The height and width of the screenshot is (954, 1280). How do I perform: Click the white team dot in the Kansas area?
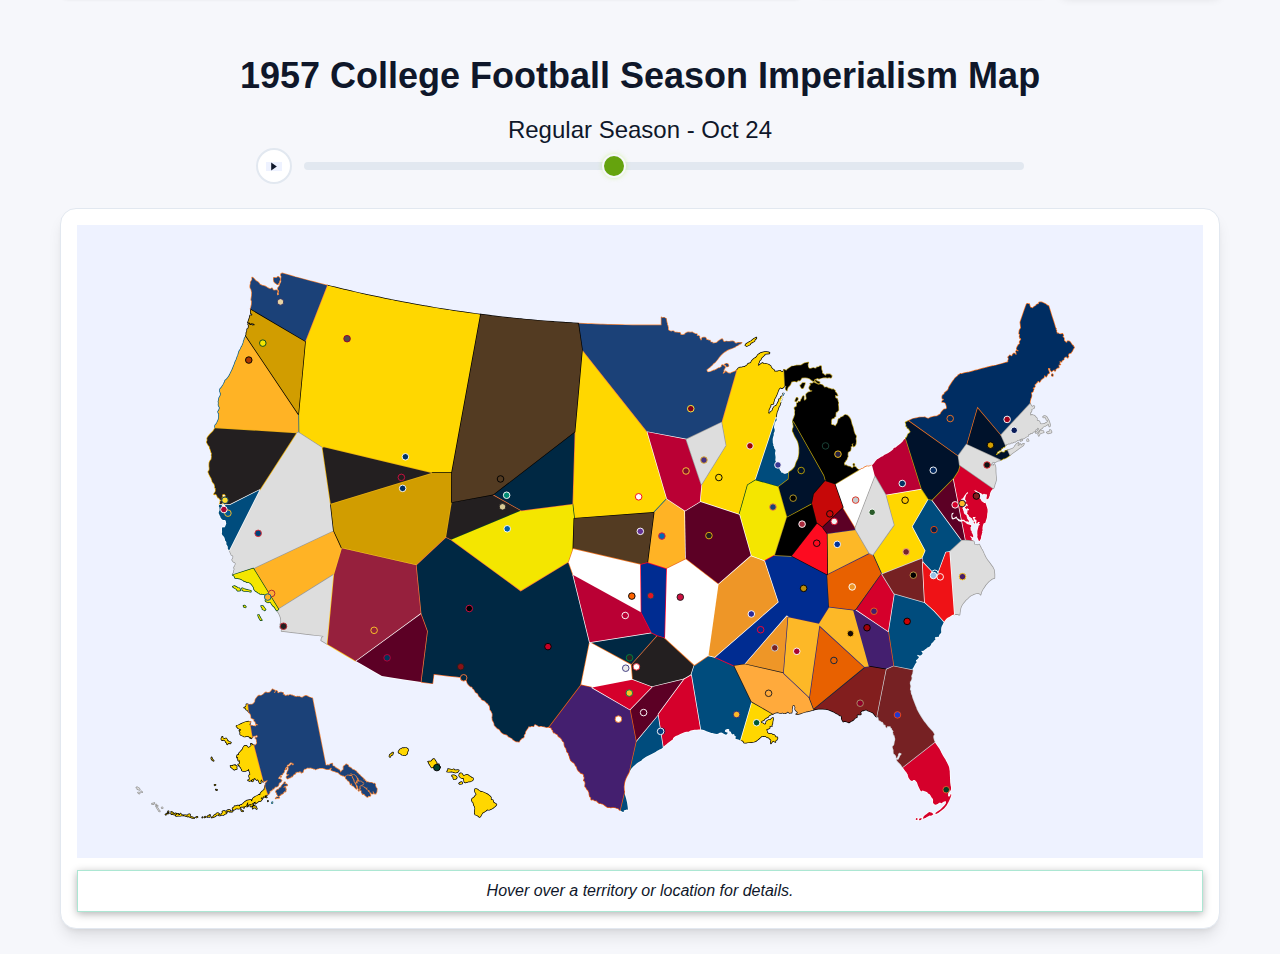coord(625,614)
